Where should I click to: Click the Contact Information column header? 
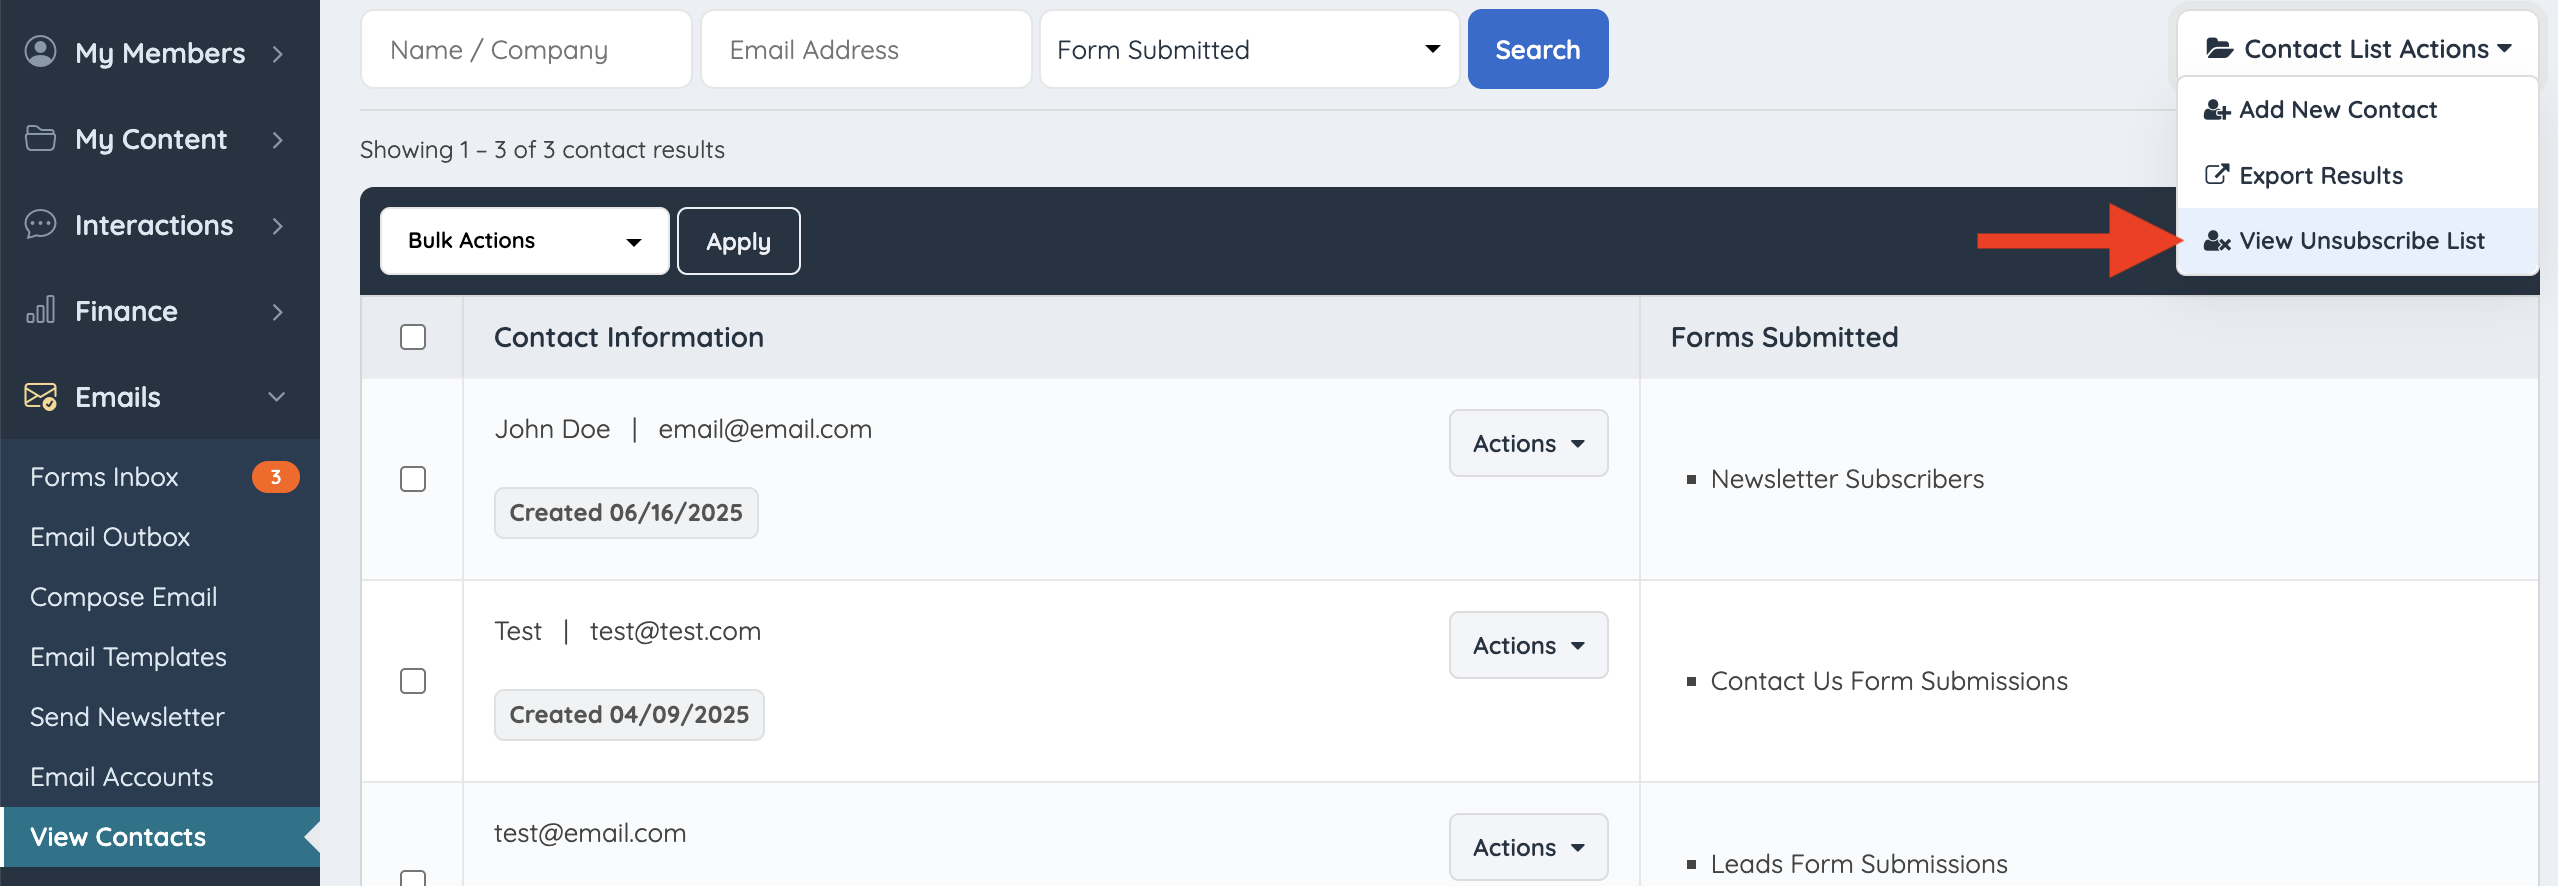pos(629,337)
